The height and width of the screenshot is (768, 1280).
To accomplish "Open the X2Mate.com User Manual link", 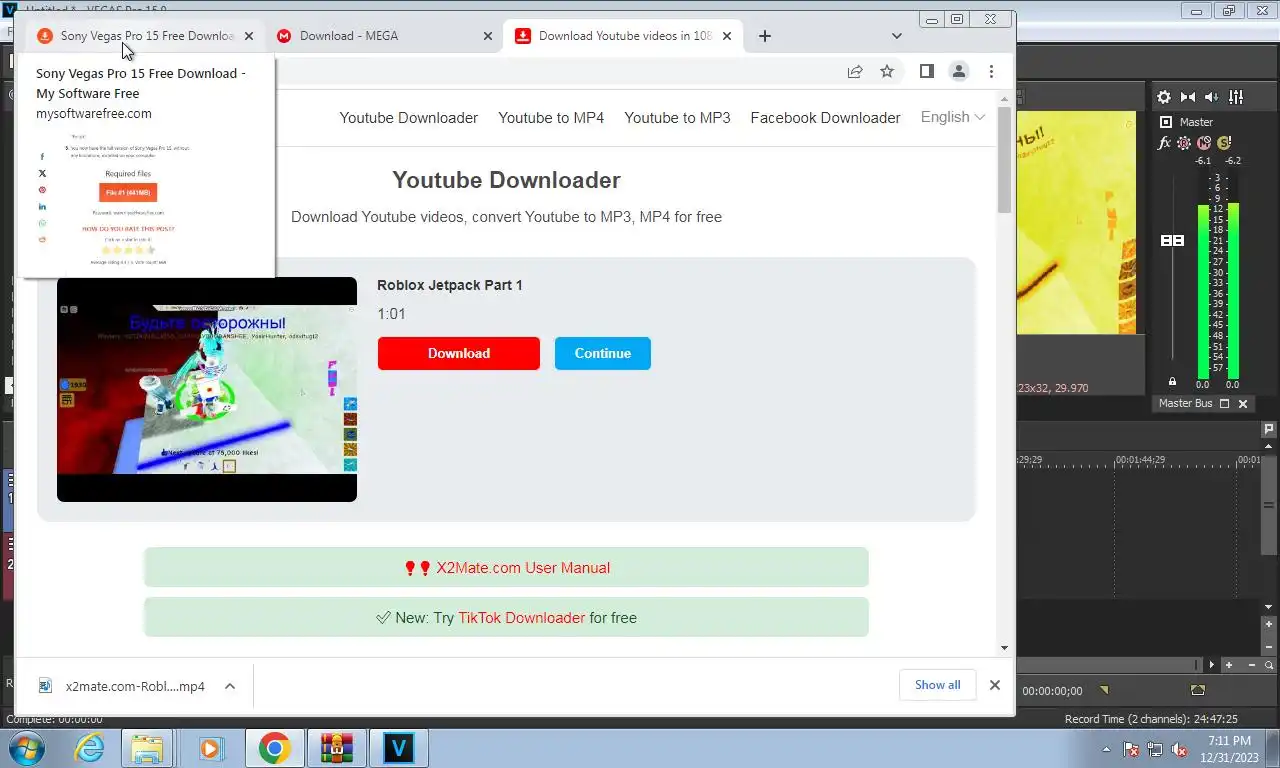I will (523, 568).
